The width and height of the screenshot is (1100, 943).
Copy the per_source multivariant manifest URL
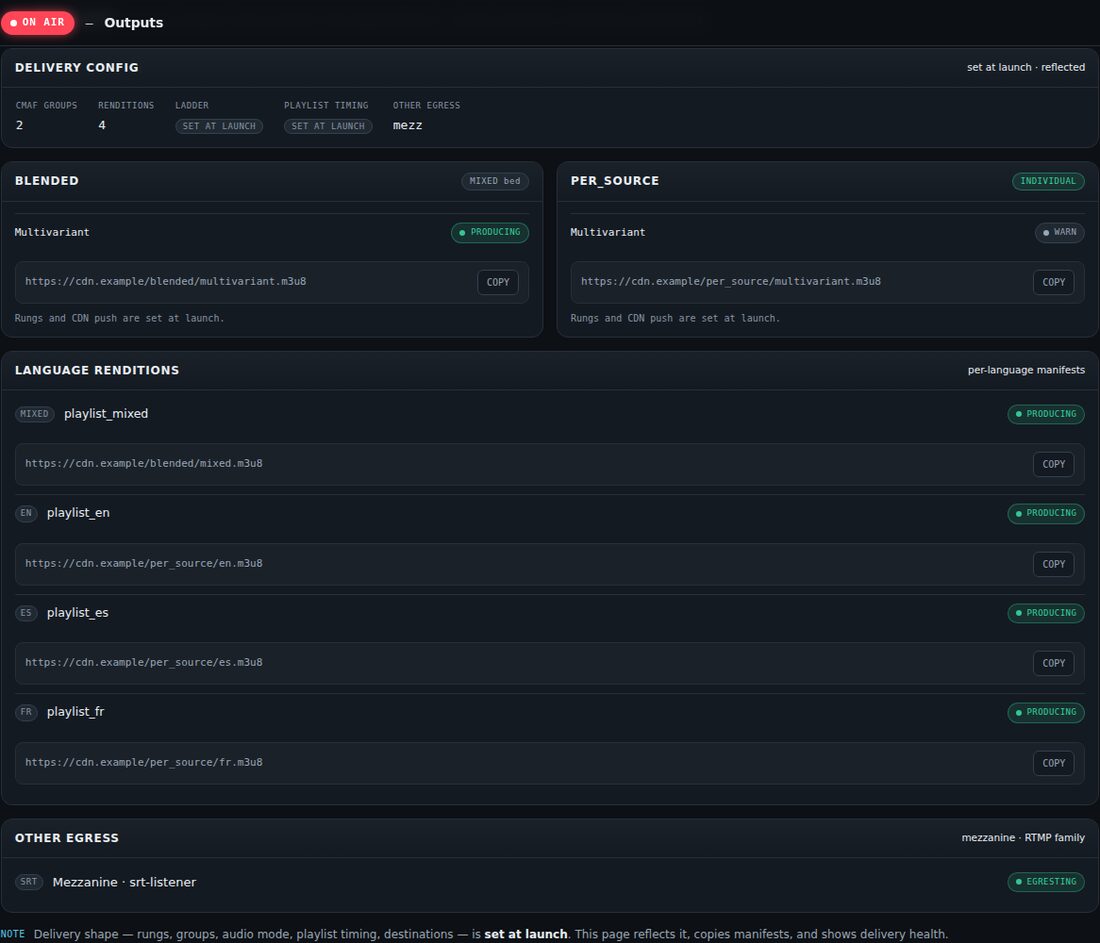tap(1053, 282)
